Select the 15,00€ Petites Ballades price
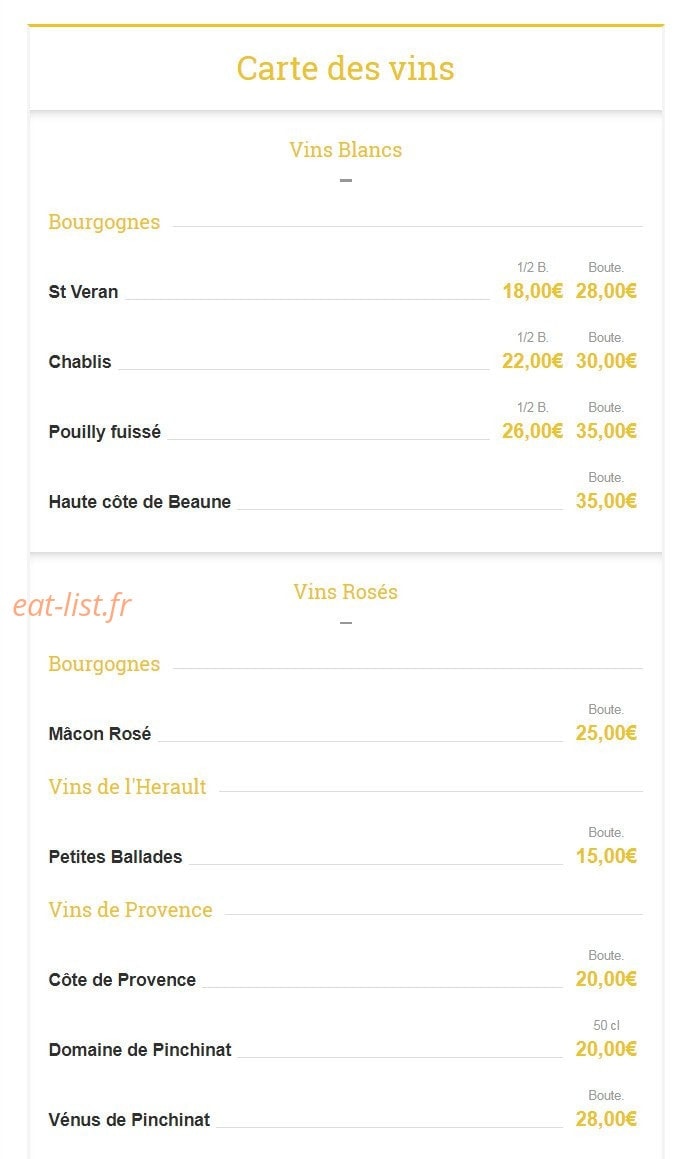Image resolution: width=696 pixels, height=1159 pixels. point(606,857)
